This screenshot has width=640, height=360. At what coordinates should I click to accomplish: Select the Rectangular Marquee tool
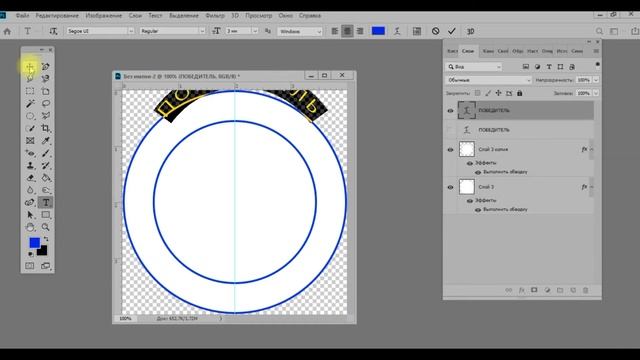30,91
